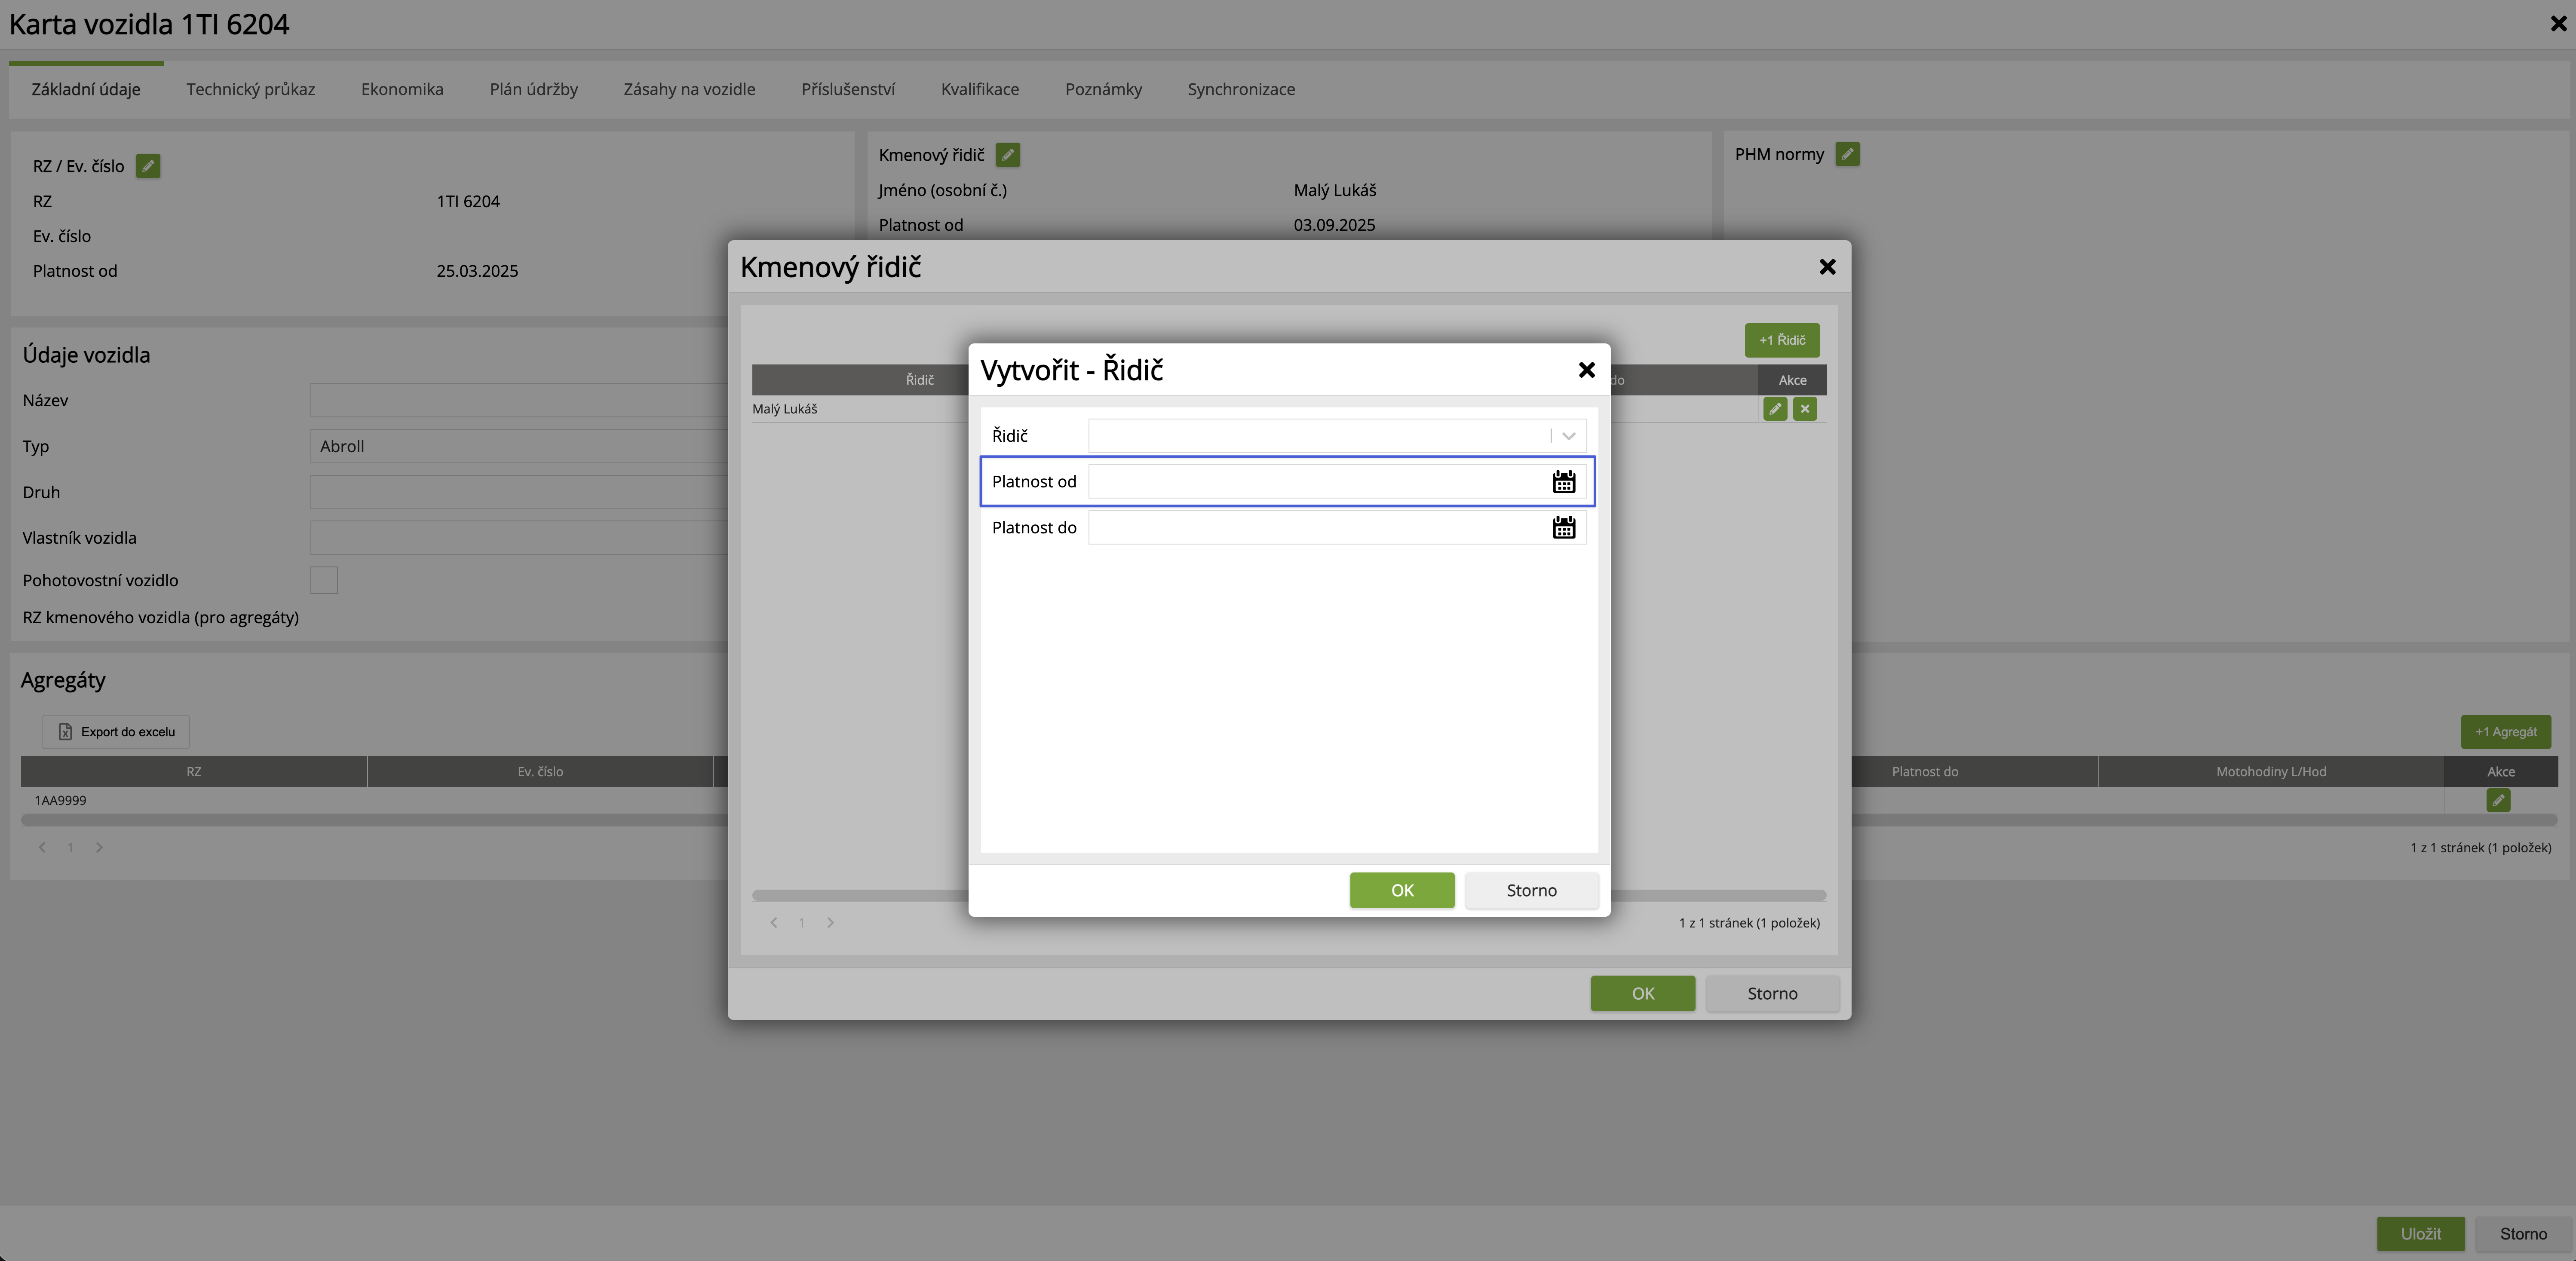
Task: Toggle Pohotovostní vozidlo checkbox
Action: (x=324, y=580)
